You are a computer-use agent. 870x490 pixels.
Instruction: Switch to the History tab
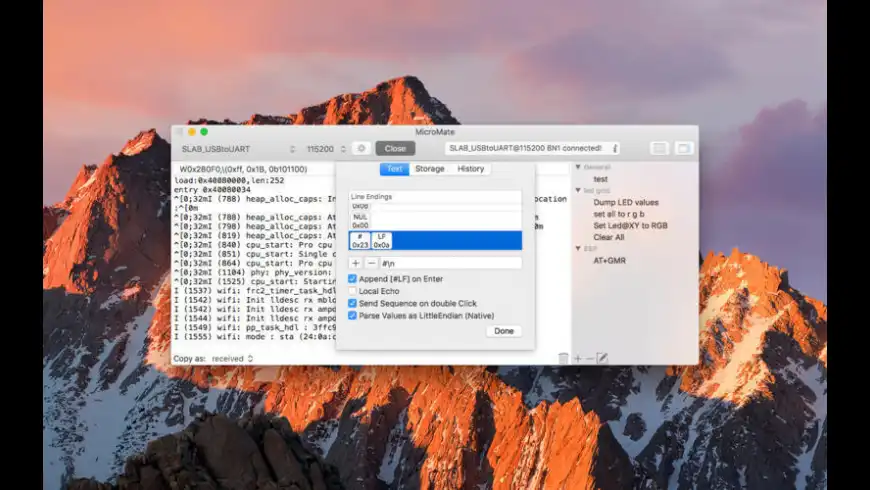(471, 169)
